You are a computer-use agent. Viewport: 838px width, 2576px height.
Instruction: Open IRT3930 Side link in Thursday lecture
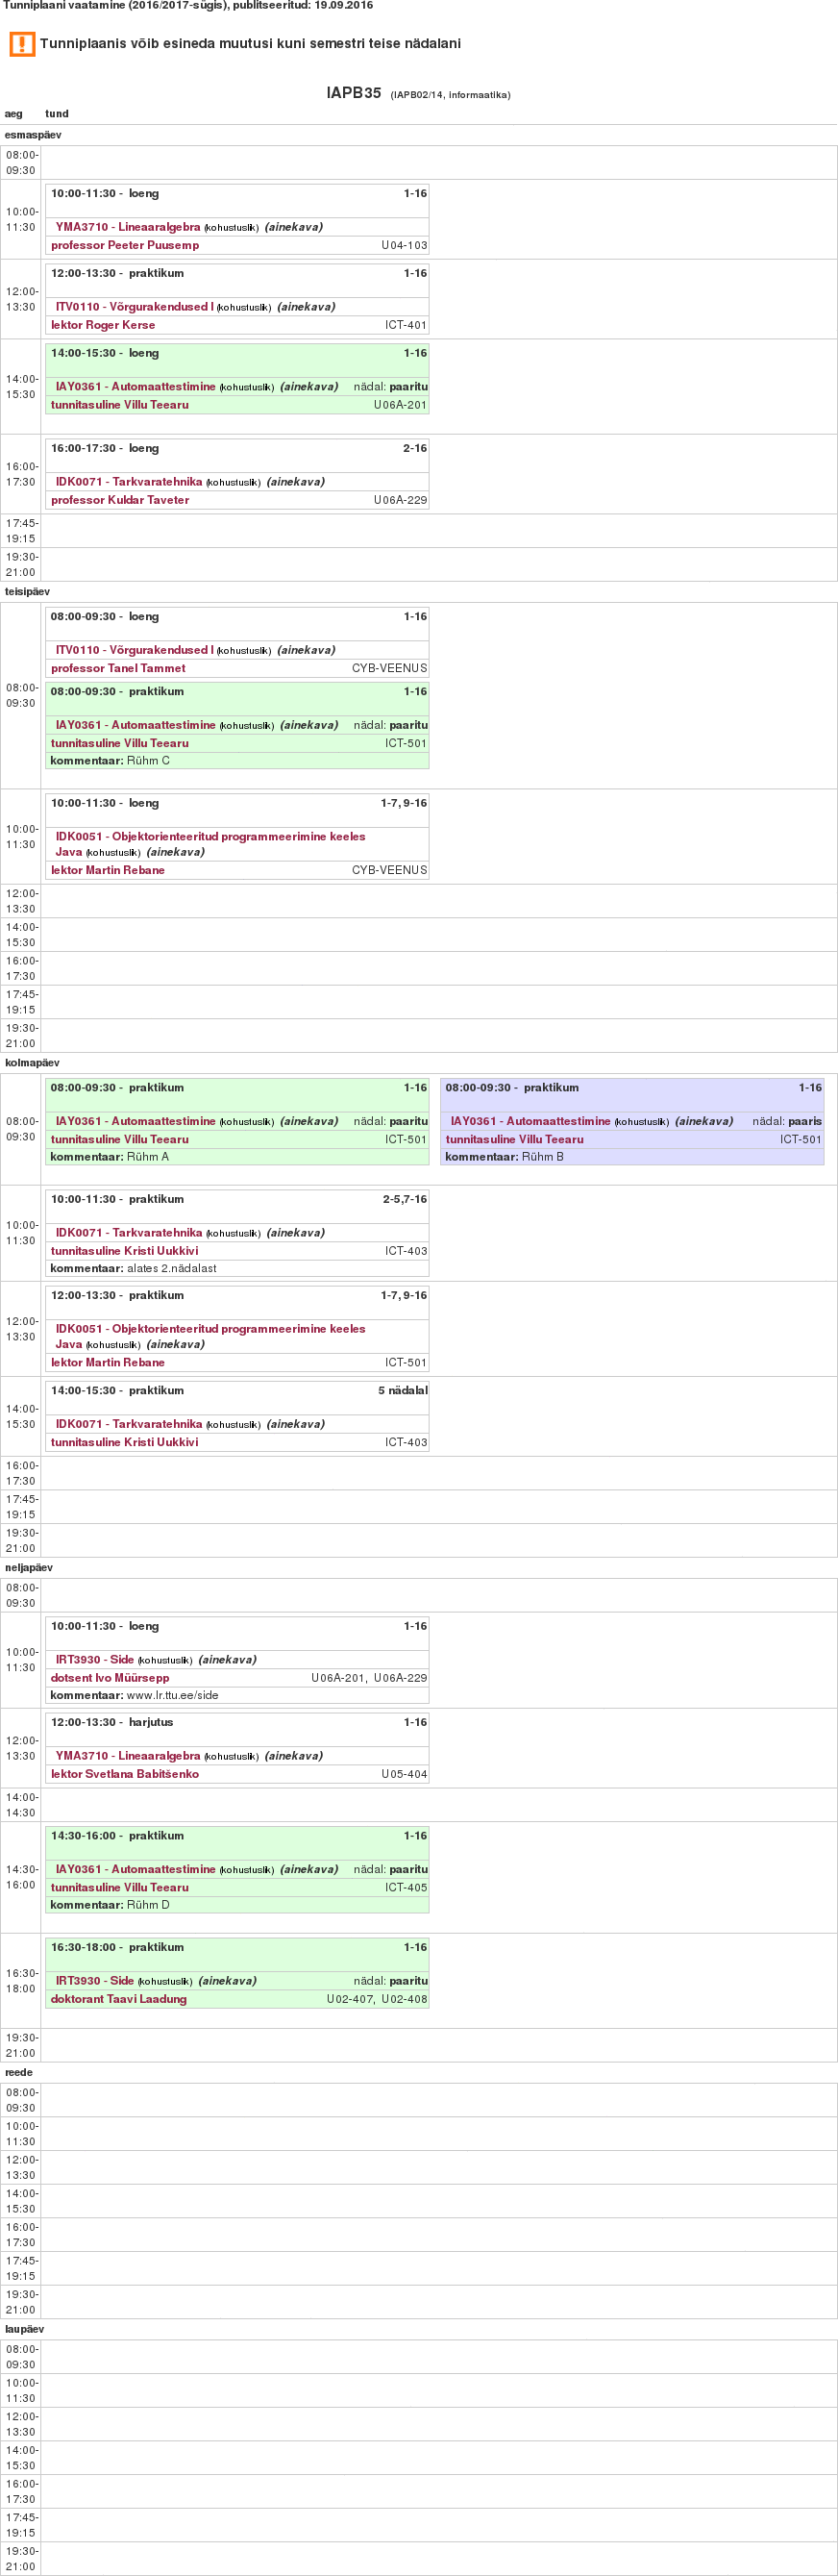pos(95,1660)
